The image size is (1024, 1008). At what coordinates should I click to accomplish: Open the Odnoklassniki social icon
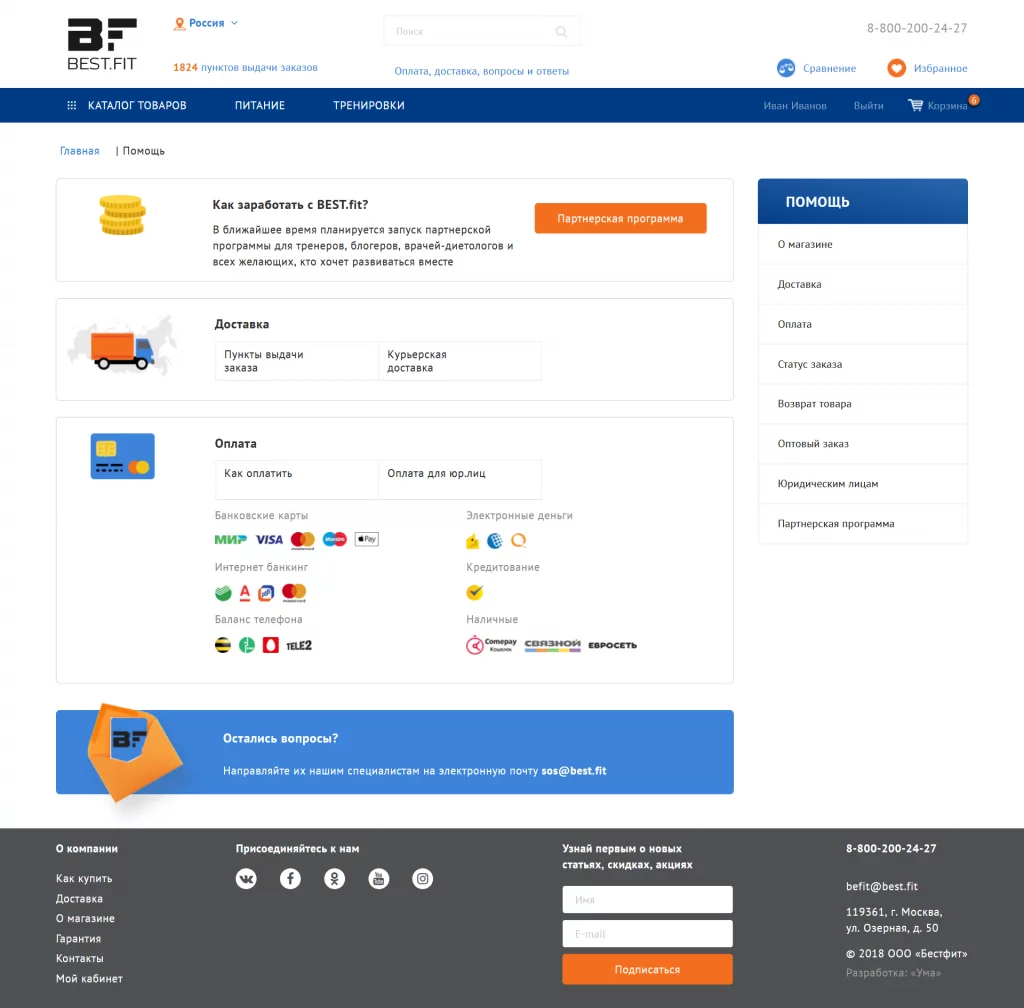[334, 879]
